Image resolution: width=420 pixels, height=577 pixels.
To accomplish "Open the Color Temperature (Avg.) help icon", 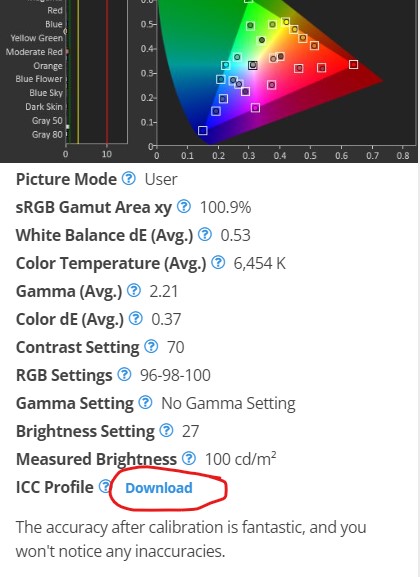I will 218,262.
